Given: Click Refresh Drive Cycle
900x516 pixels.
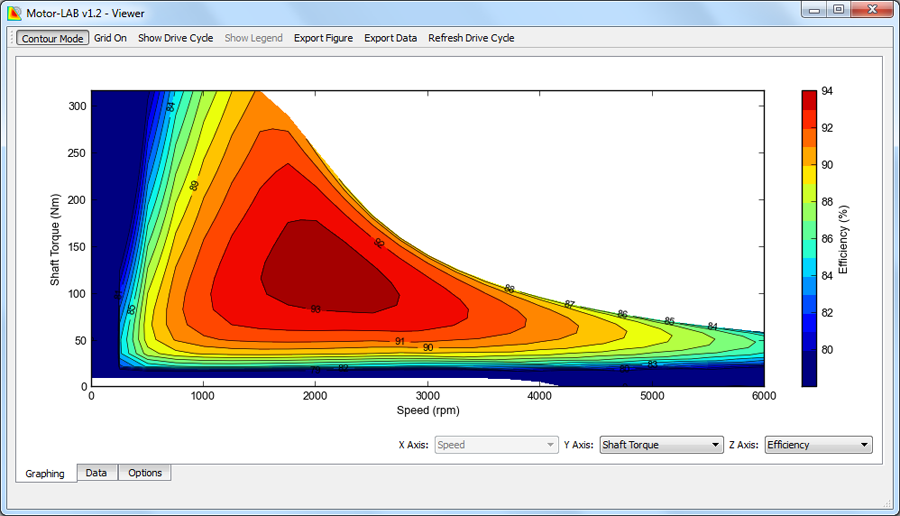Looking at the screenshot, I should click(471, 38).
